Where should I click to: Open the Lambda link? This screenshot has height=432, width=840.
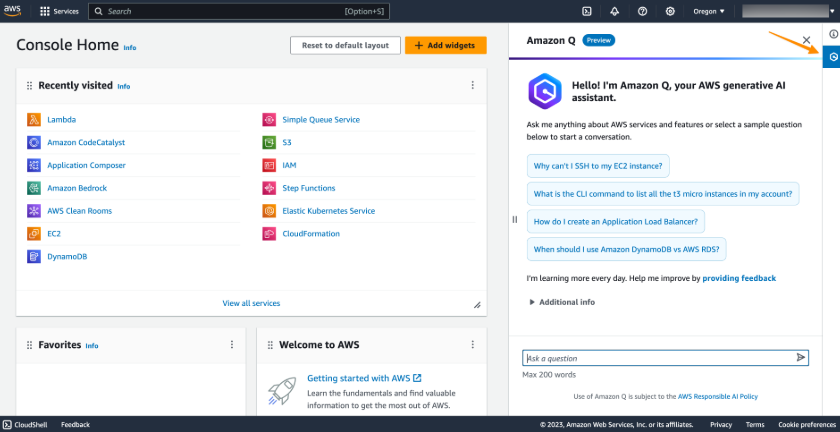coord(62,120)
